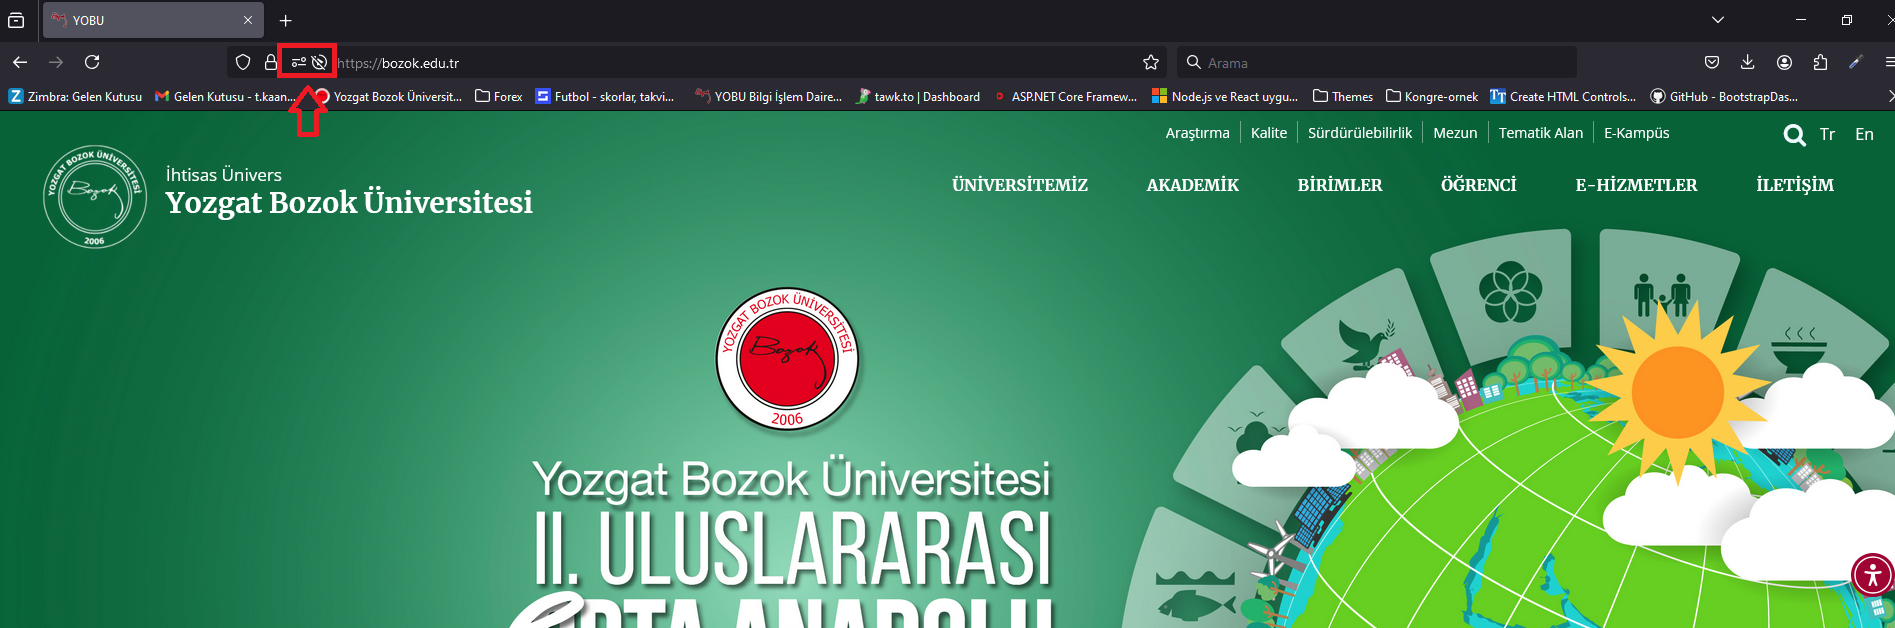1895x628 pixels.
Task: Open the GitHub BootstrapDas bookmark
Action: point(1724,96)
